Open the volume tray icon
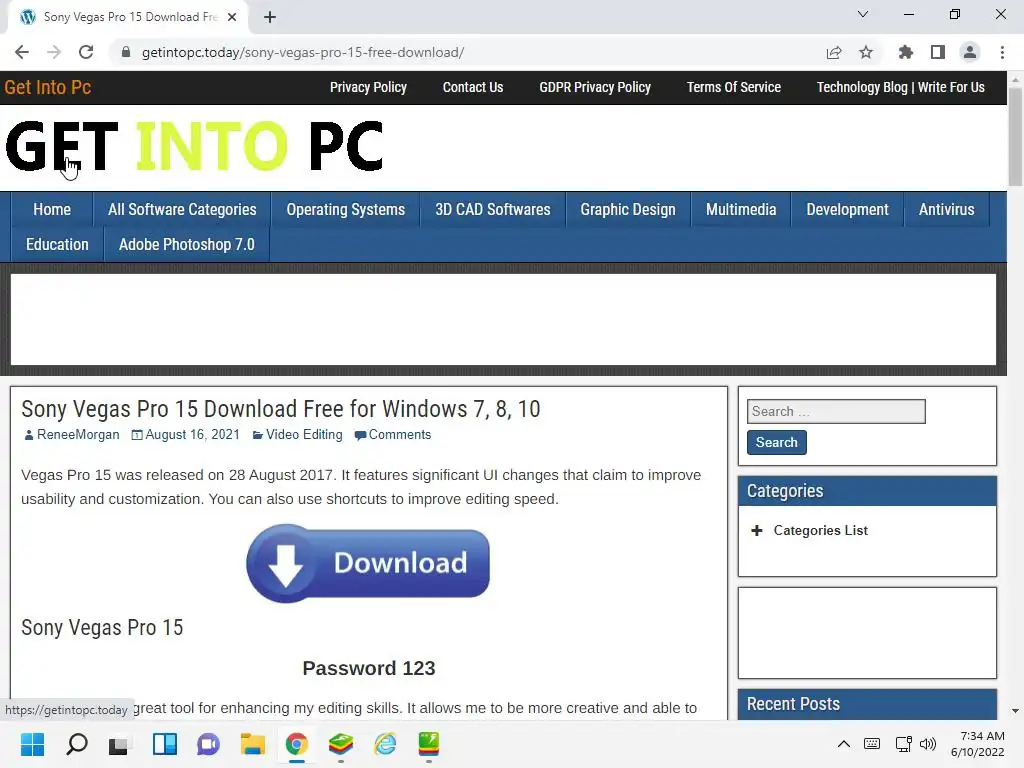This screenshot has height=768, width=1024. [927, 744]
